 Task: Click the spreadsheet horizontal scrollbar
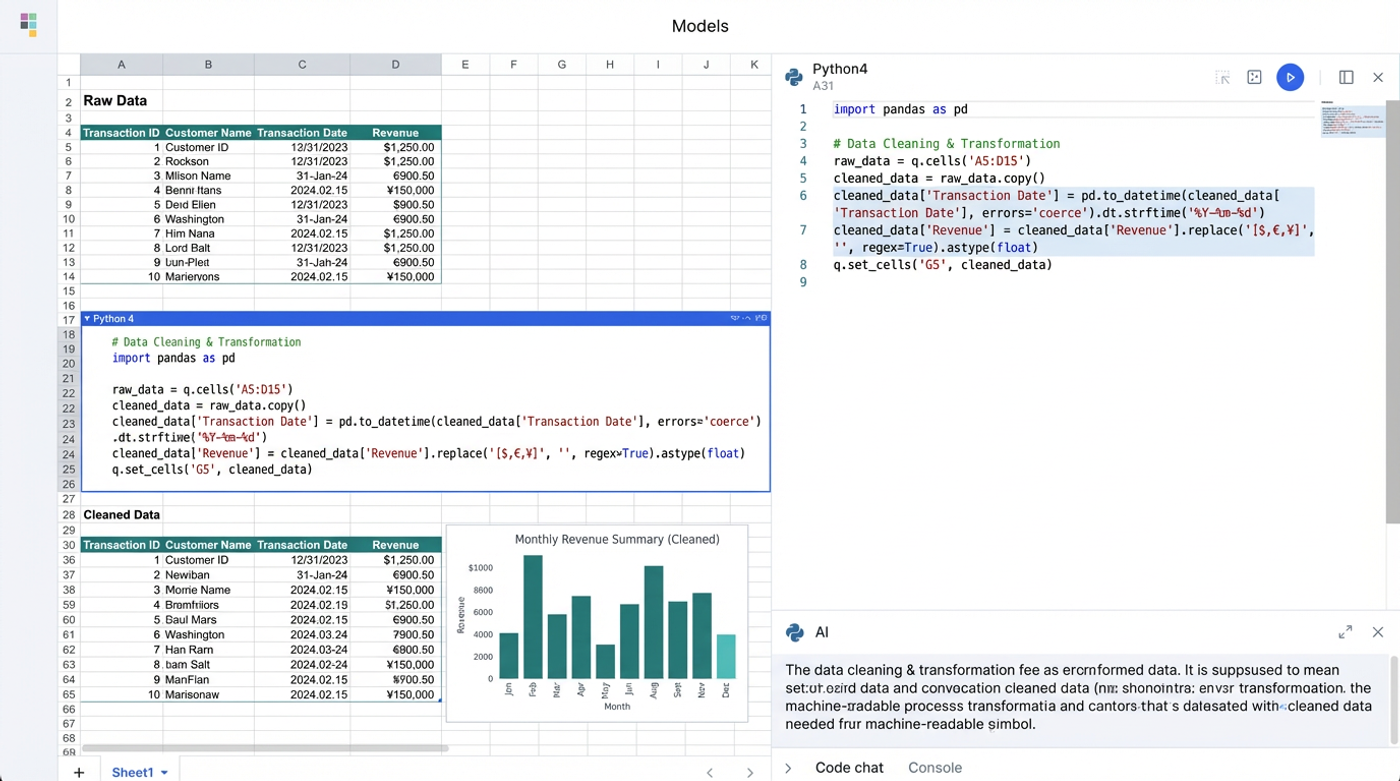pos(265,748)
